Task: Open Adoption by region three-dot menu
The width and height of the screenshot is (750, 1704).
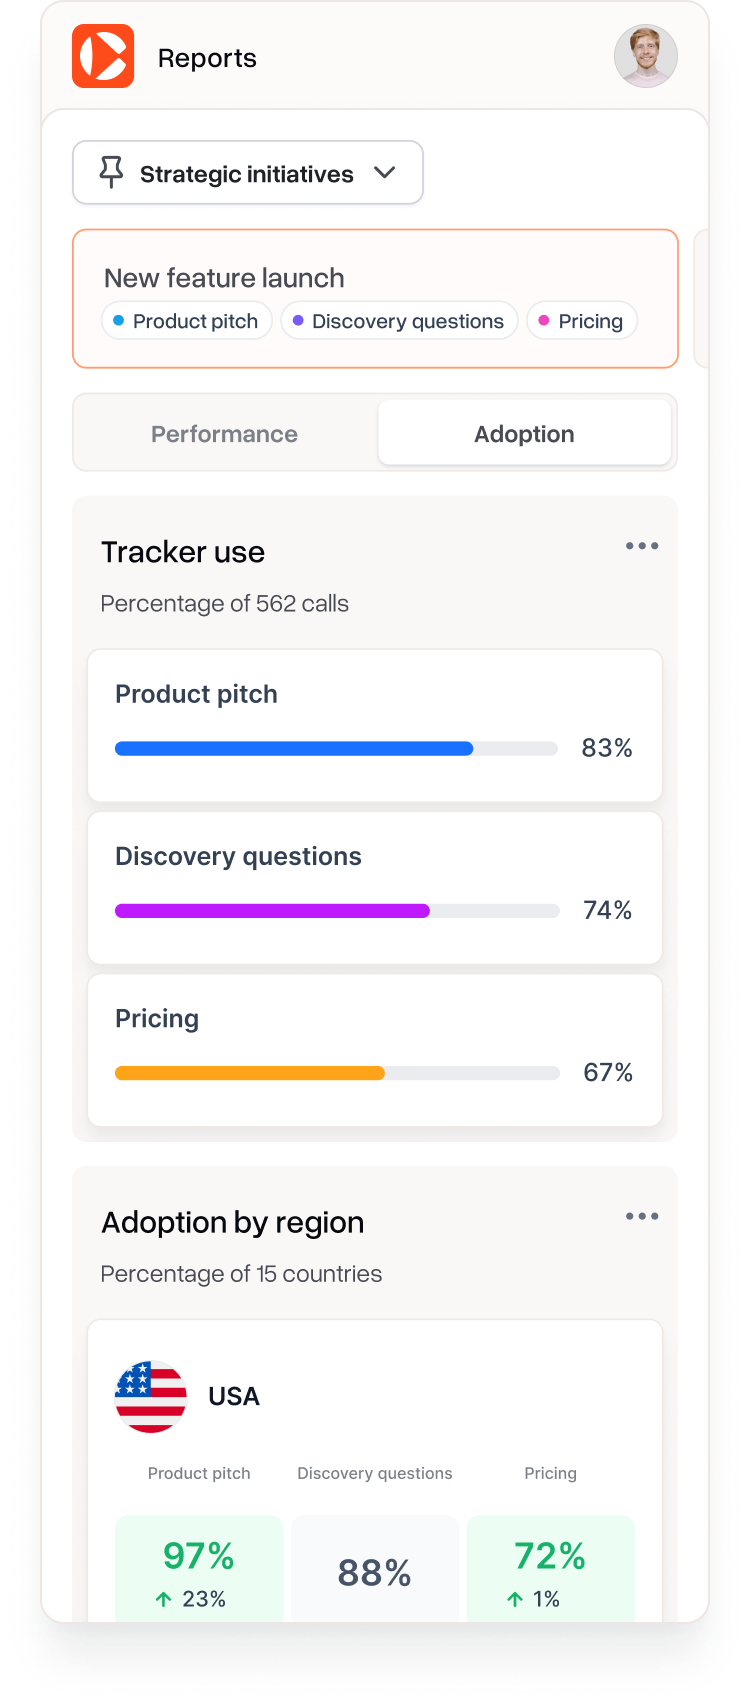Action: pos(642,1216)
